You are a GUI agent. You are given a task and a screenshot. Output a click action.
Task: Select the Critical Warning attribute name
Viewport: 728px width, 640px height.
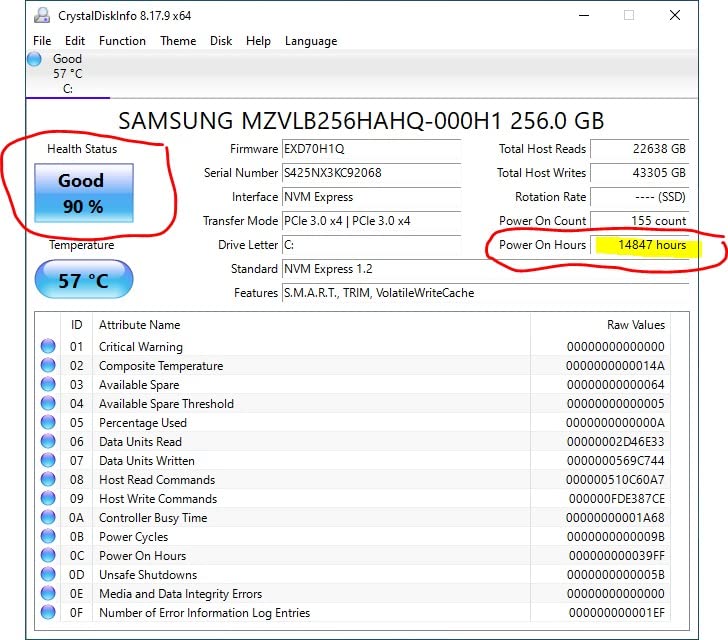(141, 347)
